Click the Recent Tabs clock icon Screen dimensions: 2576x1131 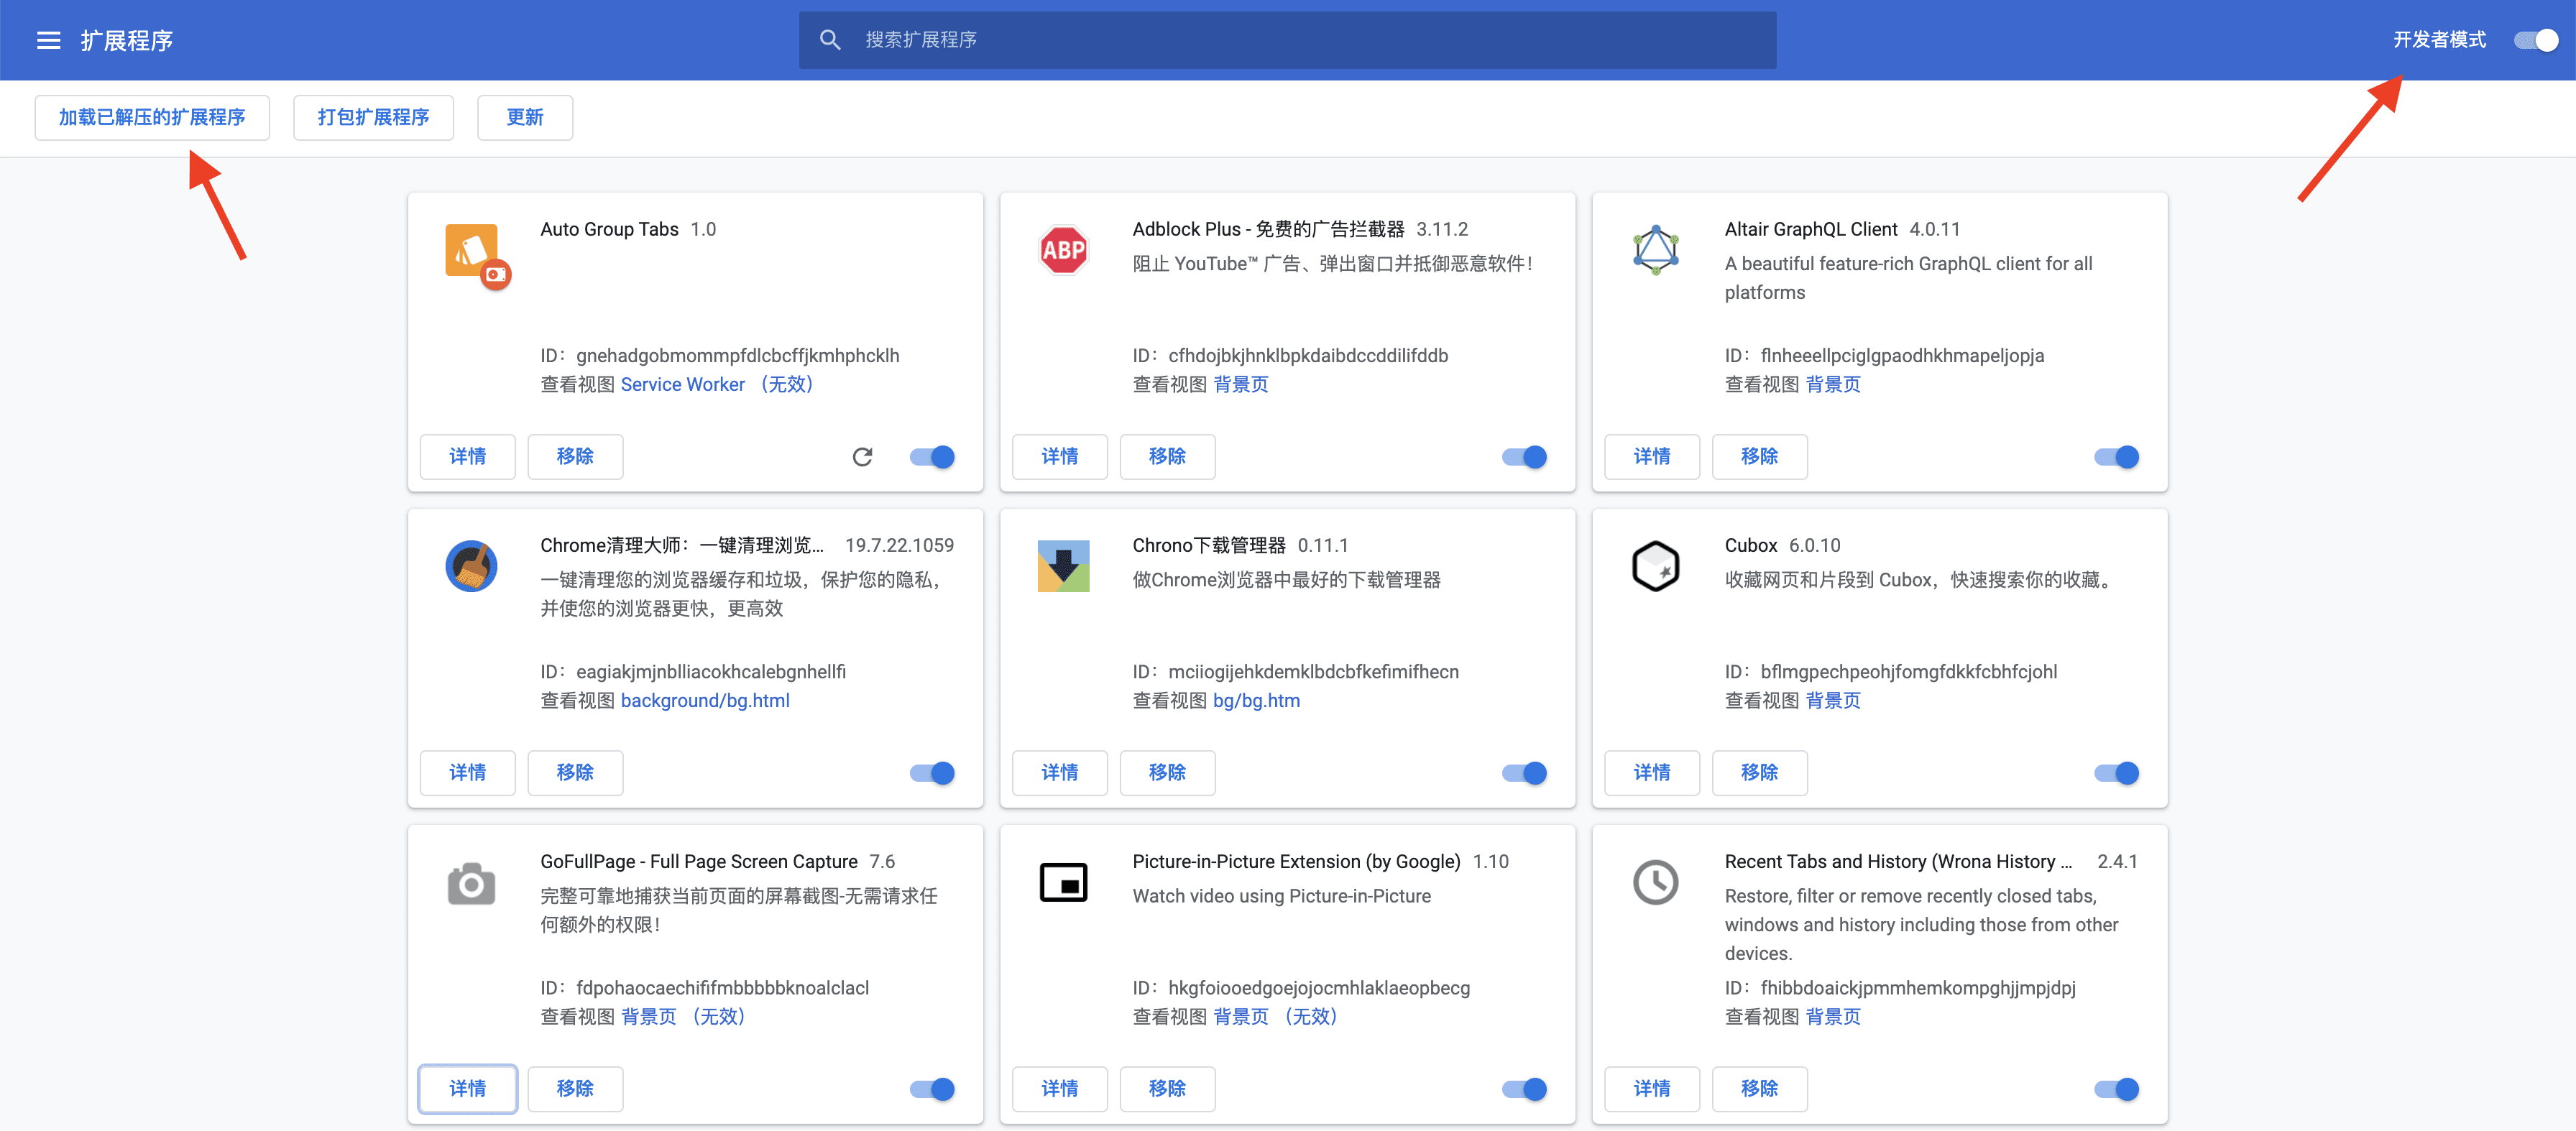pyautogui.click(x=1655, y=882)
